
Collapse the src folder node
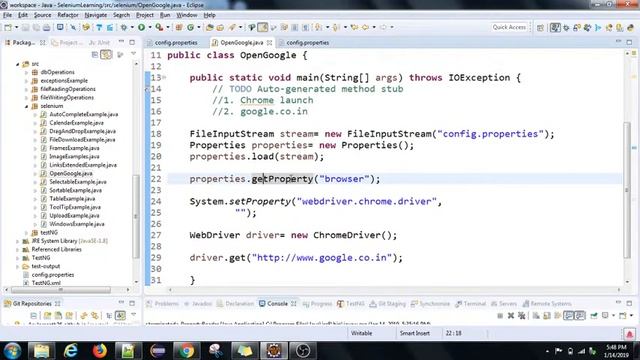point(18,64)
